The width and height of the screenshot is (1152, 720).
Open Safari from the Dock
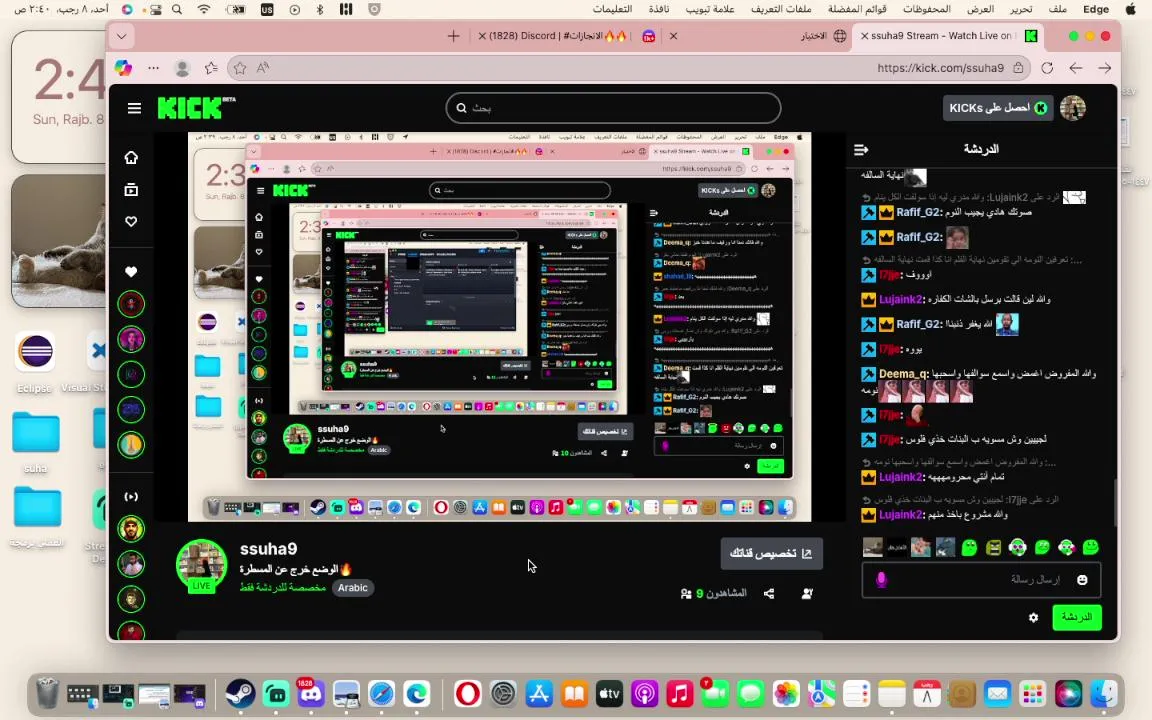point(381,694)
